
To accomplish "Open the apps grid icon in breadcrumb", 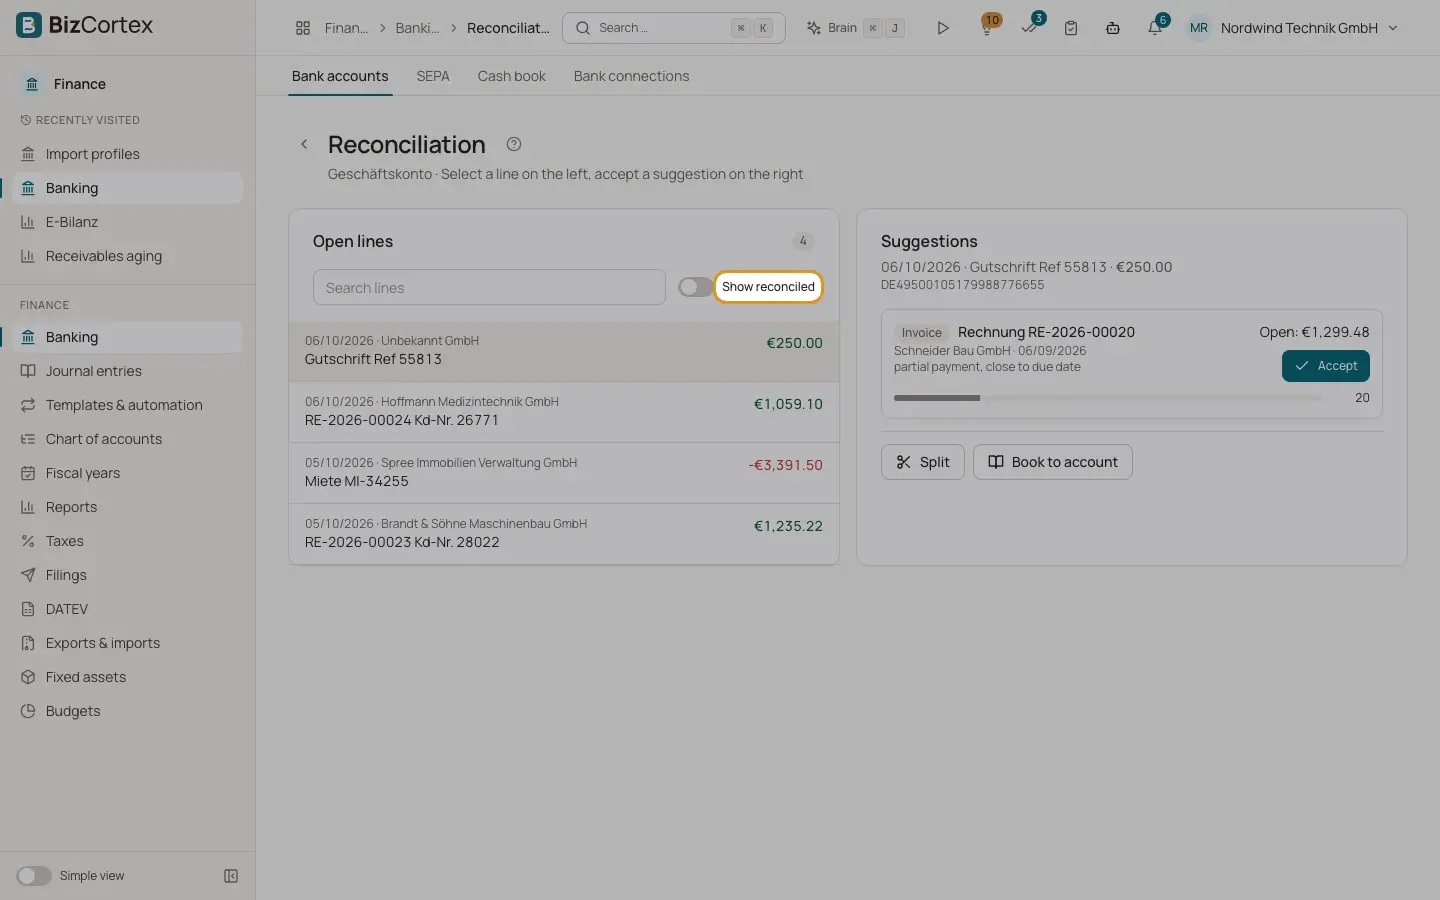I will (x=303, y=28).
